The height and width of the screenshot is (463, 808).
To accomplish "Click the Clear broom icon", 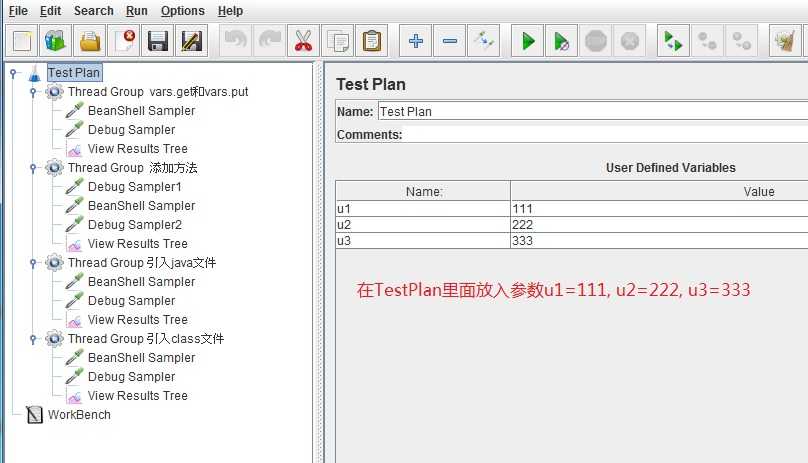I will pos(785,41).
